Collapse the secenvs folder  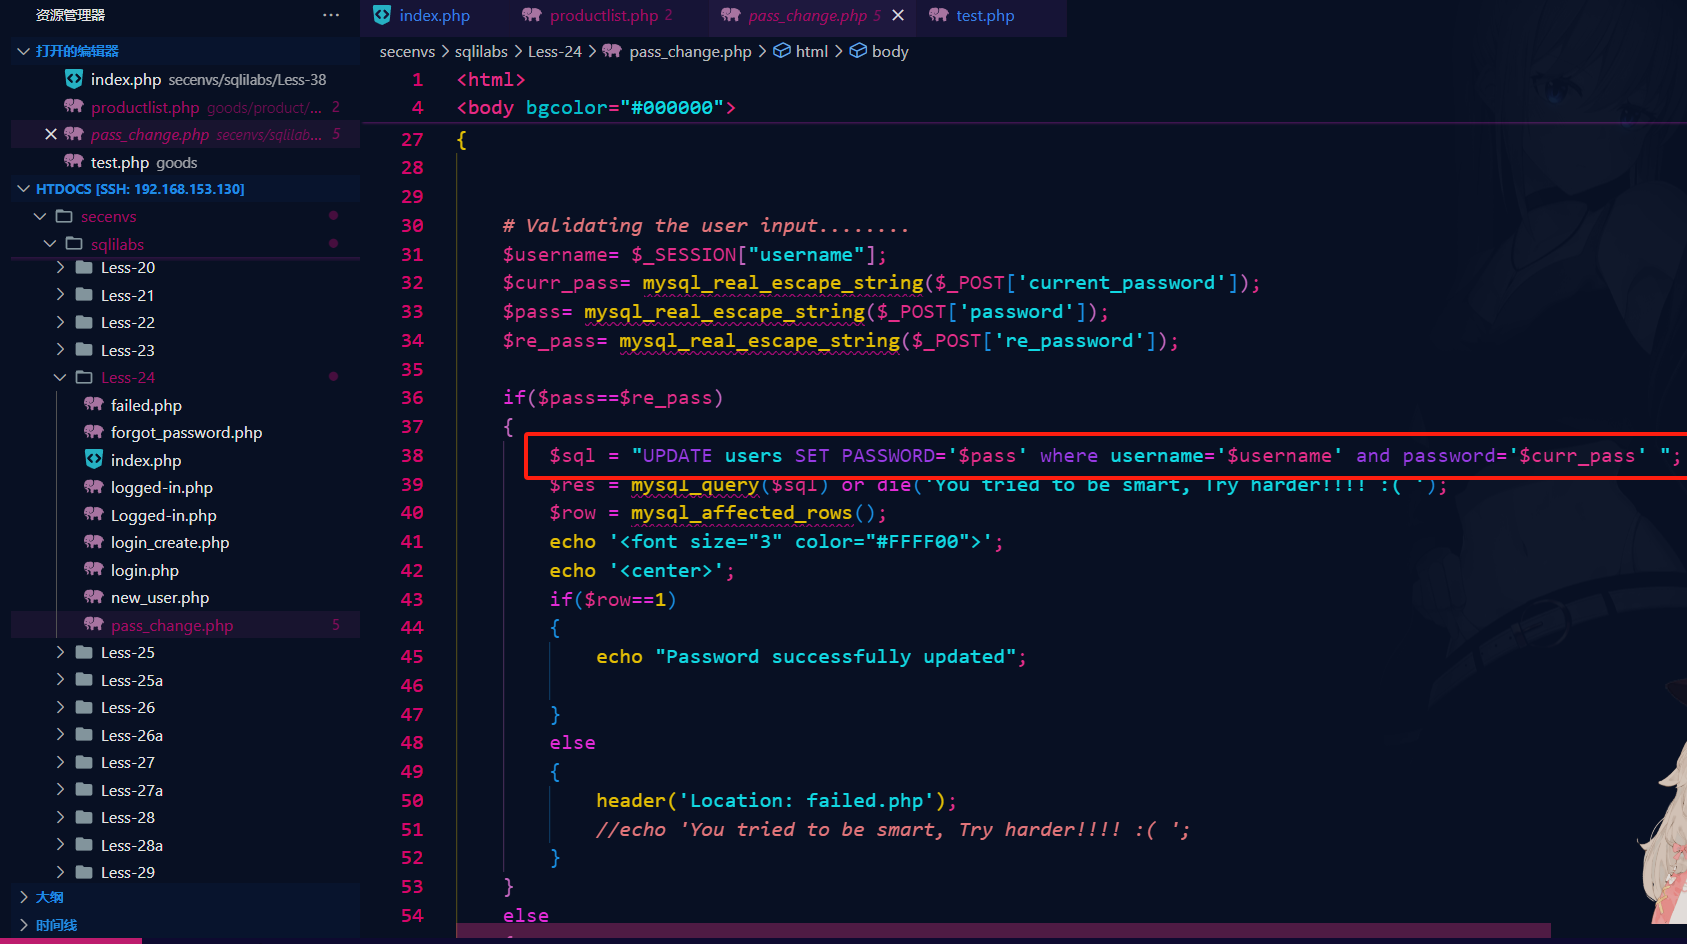coord(40,216)
